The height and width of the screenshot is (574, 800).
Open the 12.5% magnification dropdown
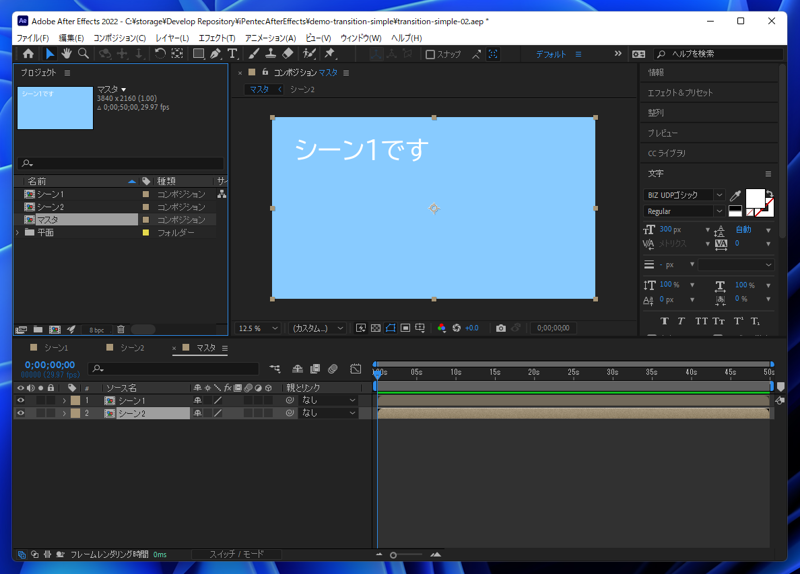(259, 328)
